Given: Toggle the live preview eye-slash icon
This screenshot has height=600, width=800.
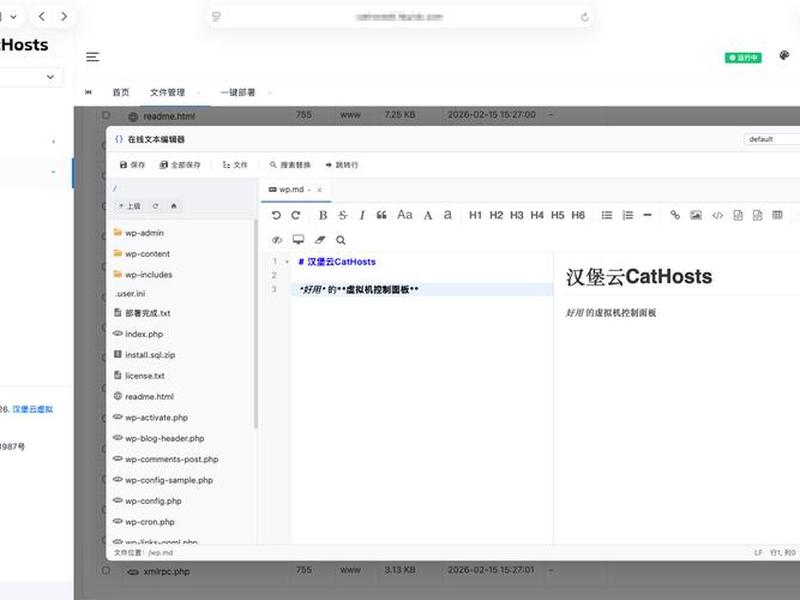Looking at the screenshot, I should 277,240.
